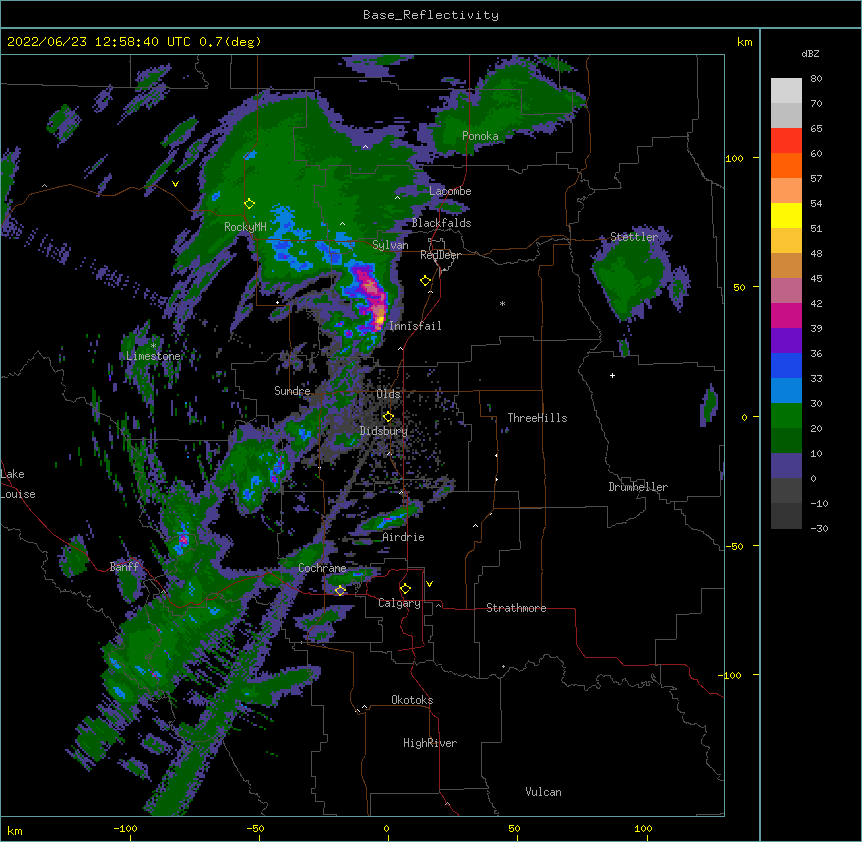Click the Blackfalds label
The image size is (862, 842).
[441, 223]
